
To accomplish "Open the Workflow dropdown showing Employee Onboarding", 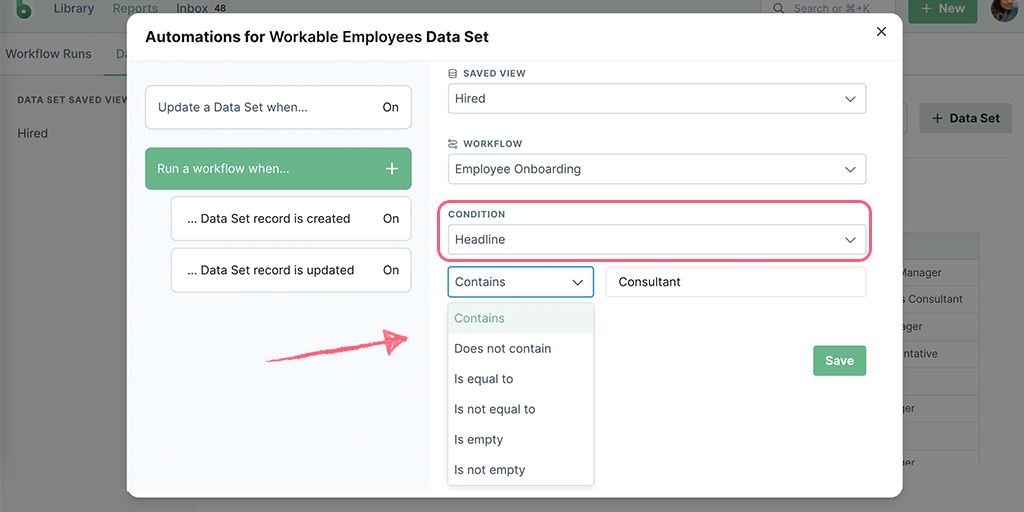I will click(x=657, y=169).
